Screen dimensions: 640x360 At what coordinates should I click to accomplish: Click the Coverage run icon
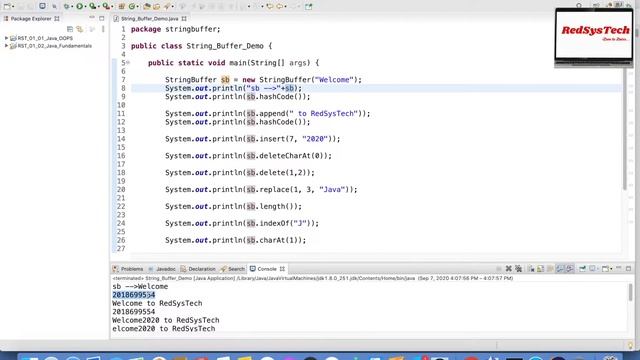click(93, 6)
